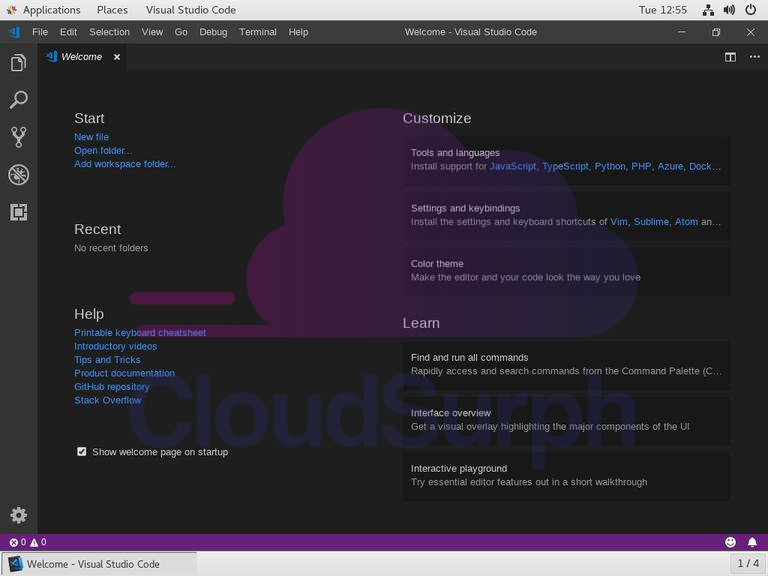Open the system network icon
Screen dimensions: 768x576
[x=708, y=10]
